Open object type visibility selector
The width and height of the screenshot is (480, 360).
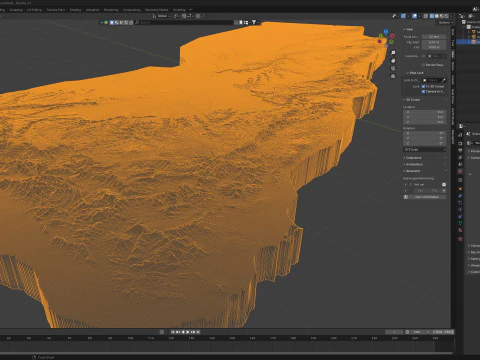394,16
